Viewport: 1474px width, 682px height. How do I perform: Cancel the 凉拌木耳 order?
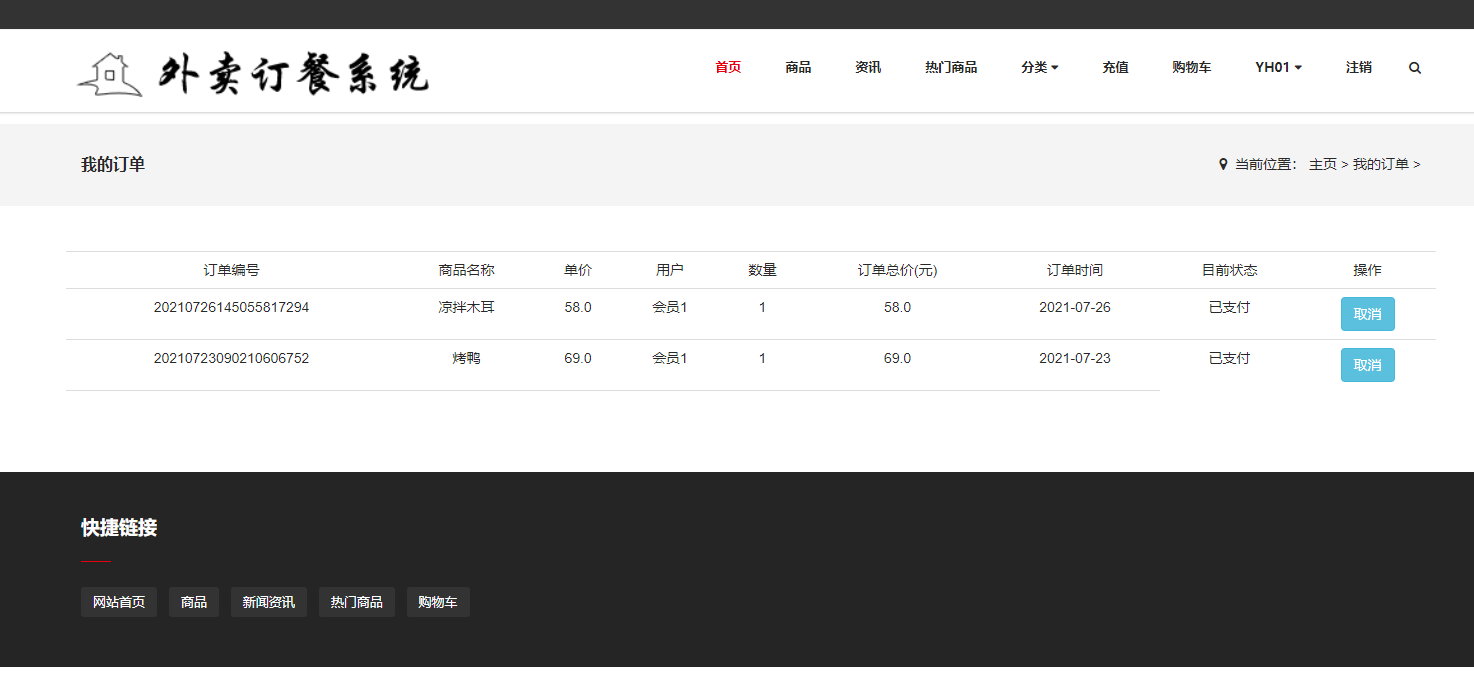(1367, 314)
